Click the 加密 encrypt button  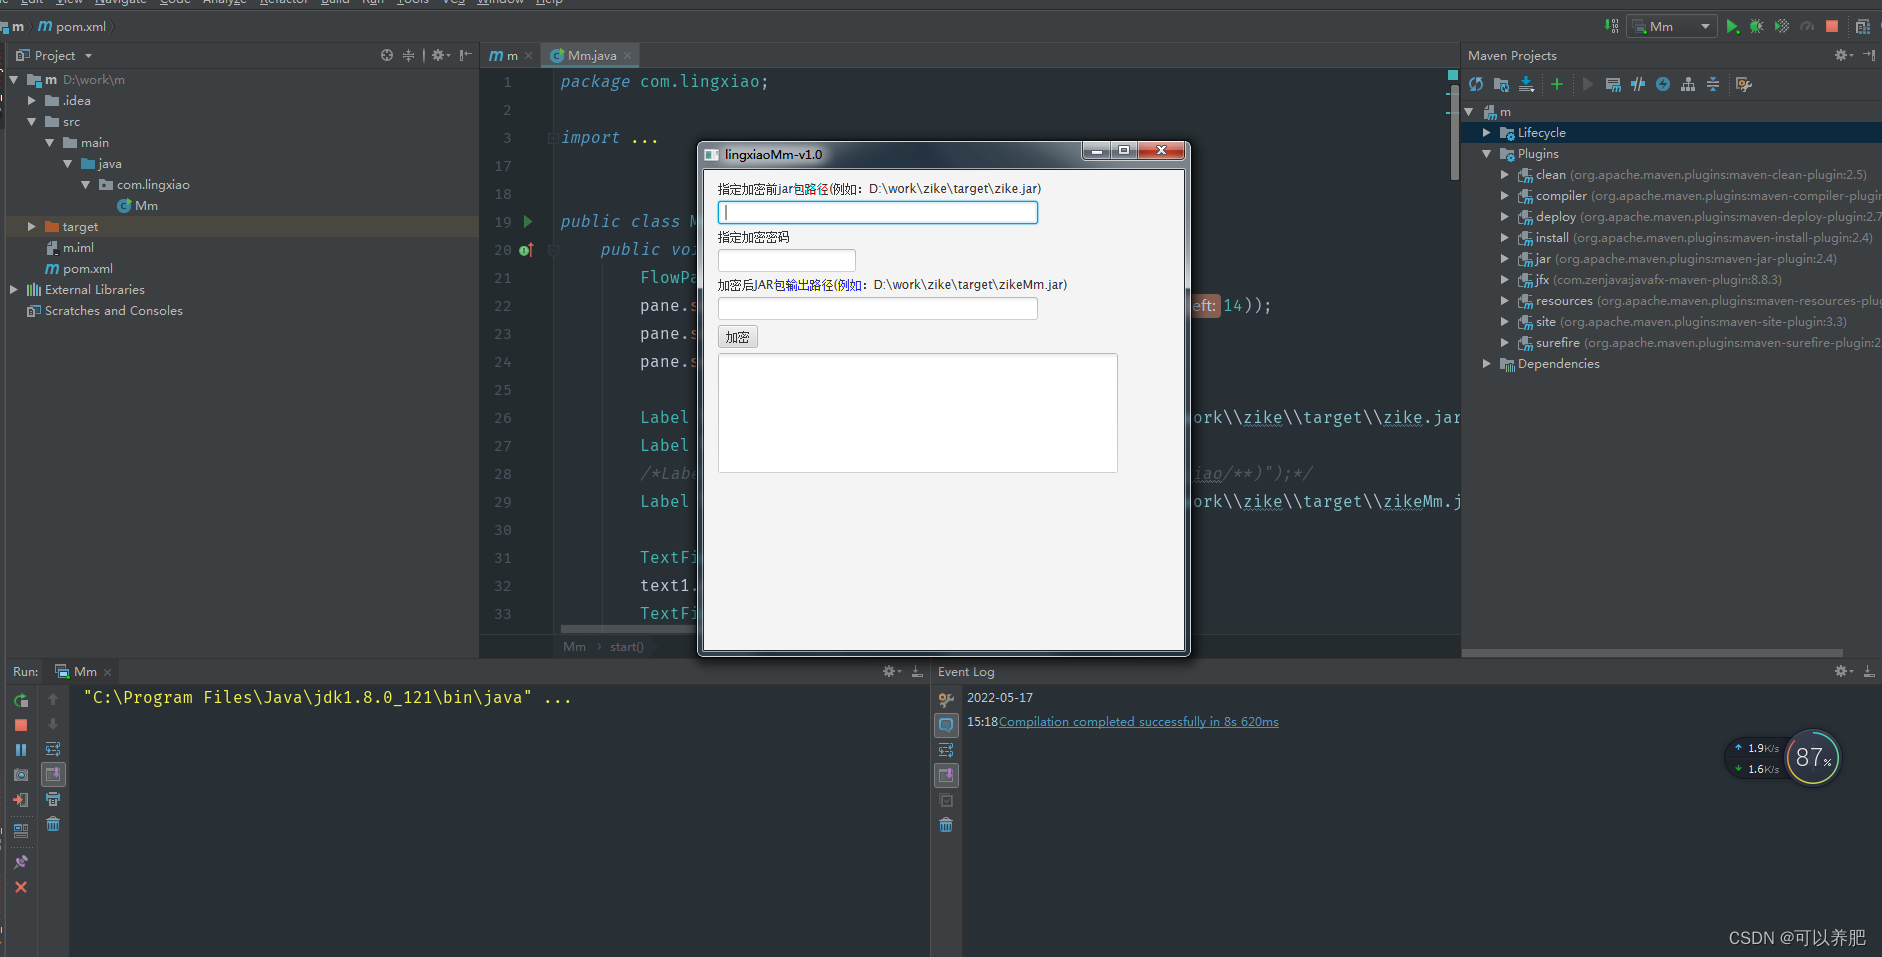click(x=738, y=337)
